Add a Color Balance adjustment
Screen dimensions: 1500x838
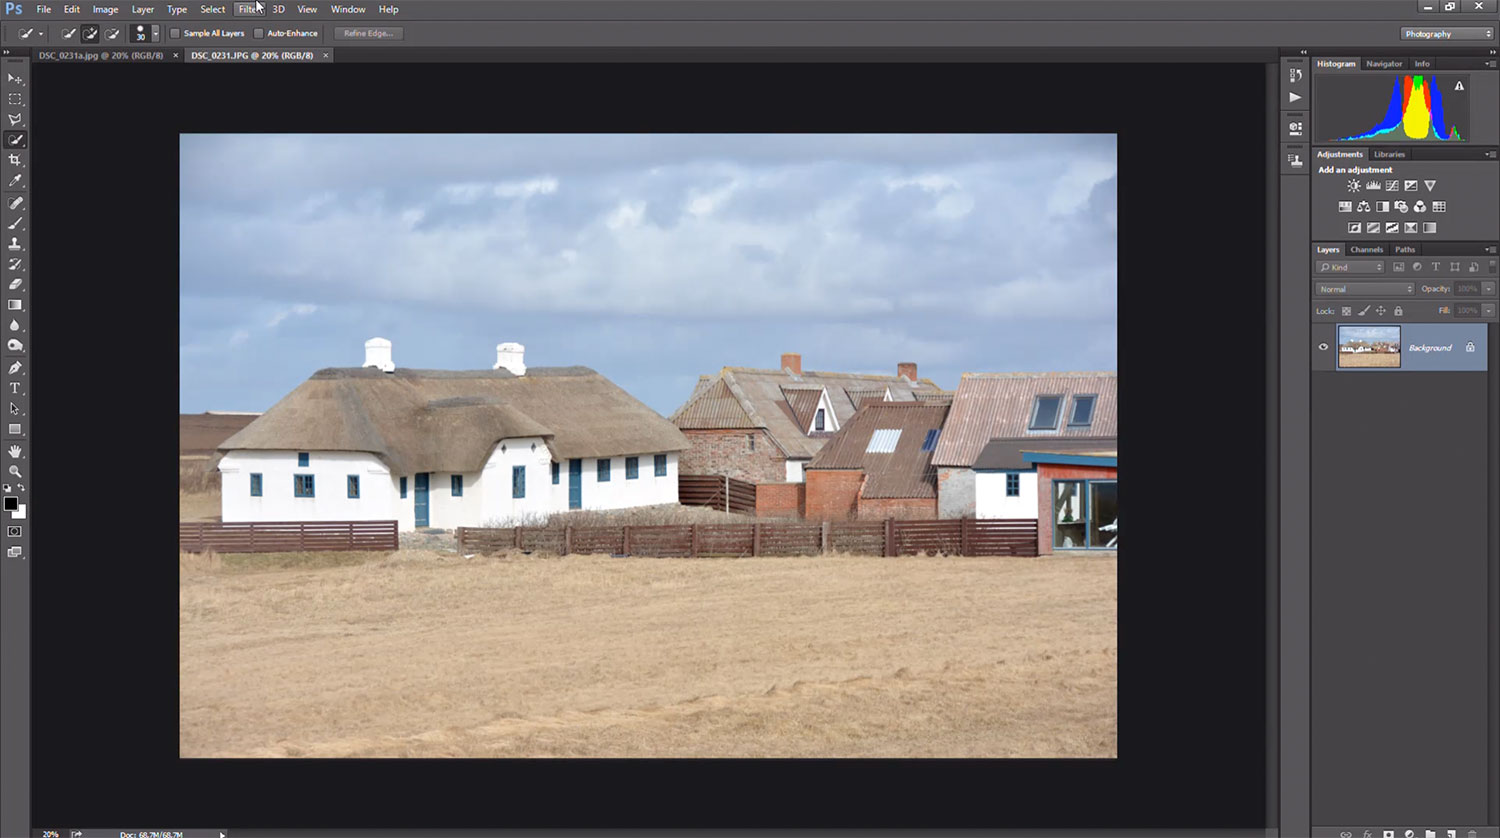click(1363, 207)
